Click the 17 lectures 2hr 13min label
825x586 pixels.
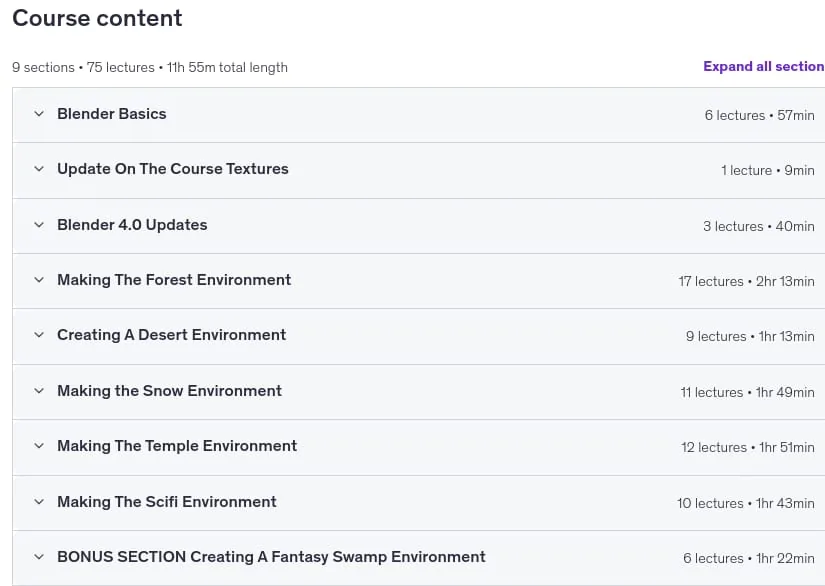(x=746, y=281)
